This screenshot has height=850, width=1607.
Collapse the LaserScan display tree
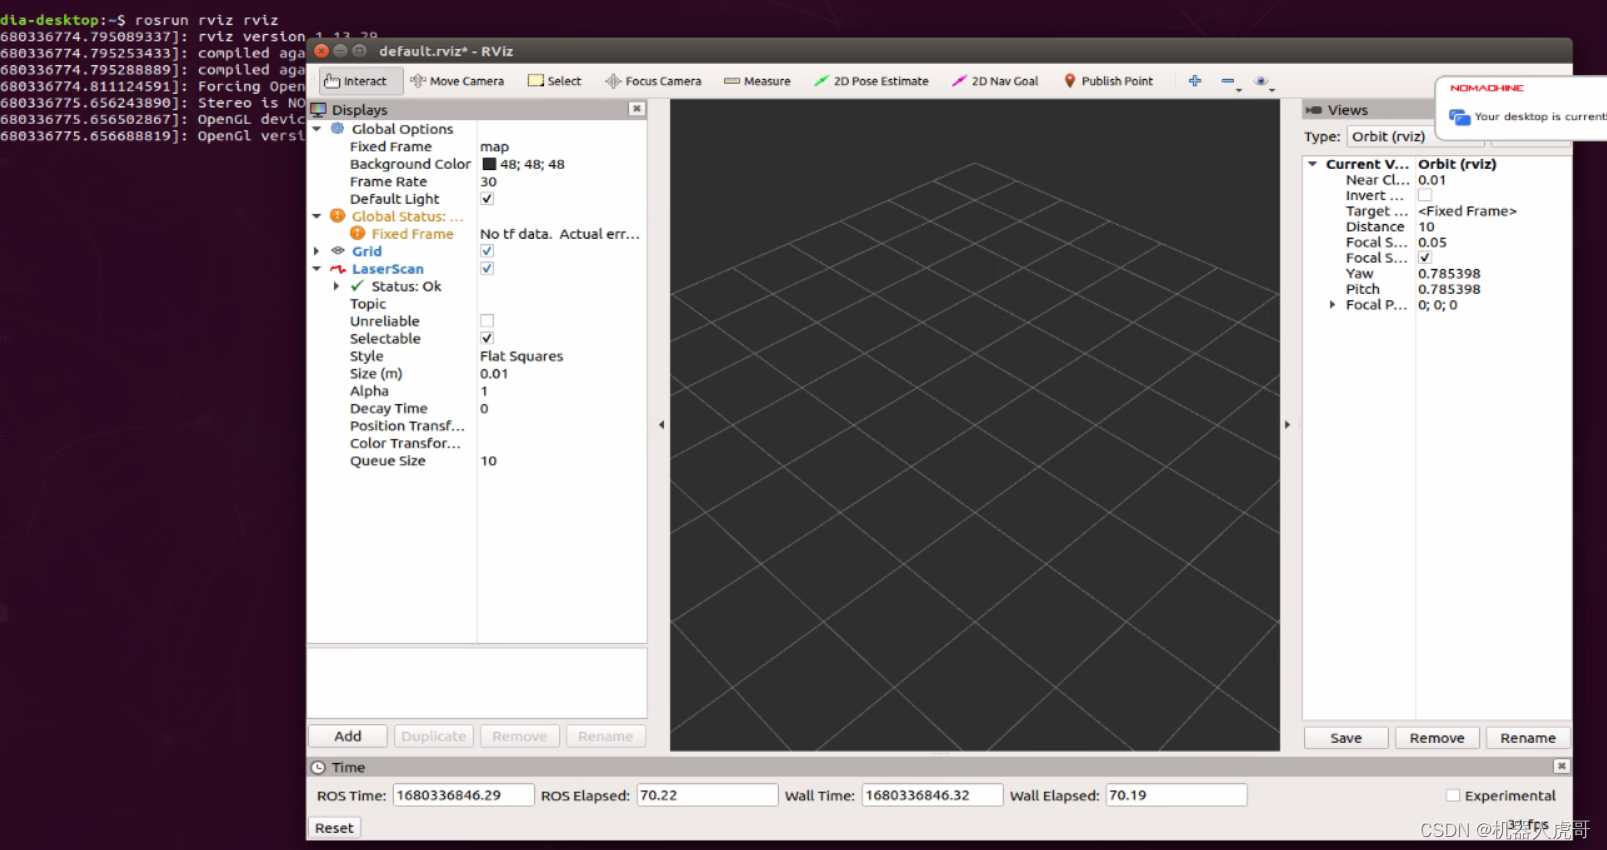coord(317,269)
